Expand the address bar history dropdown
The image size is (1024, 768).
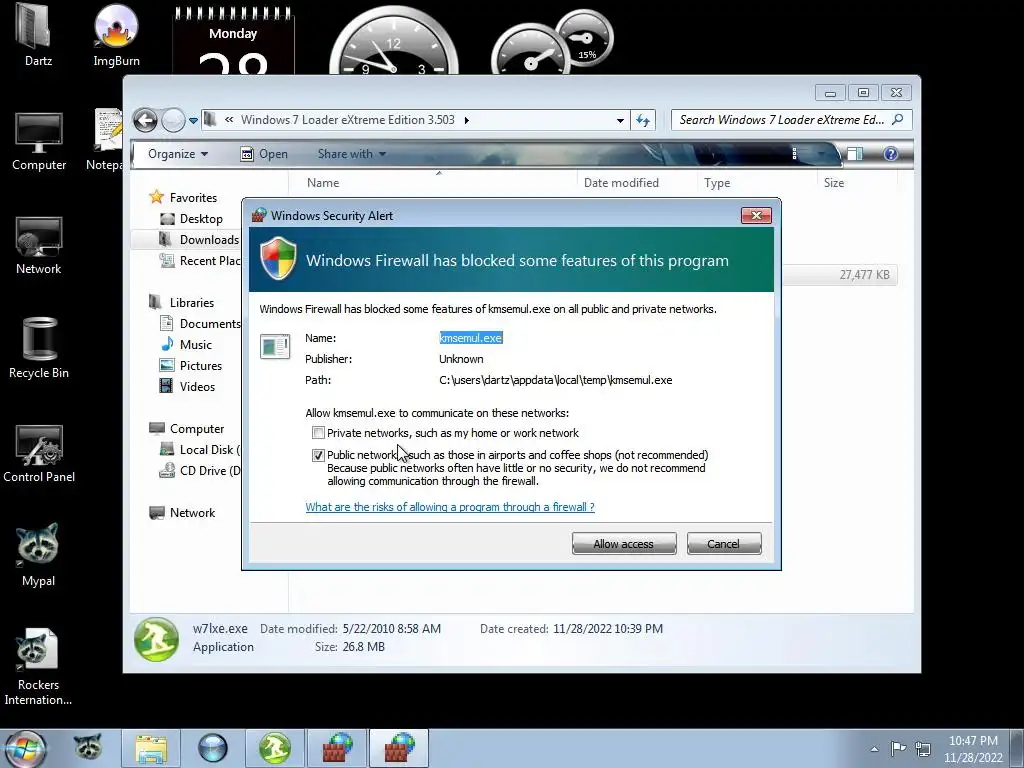[x=620, y=120]
